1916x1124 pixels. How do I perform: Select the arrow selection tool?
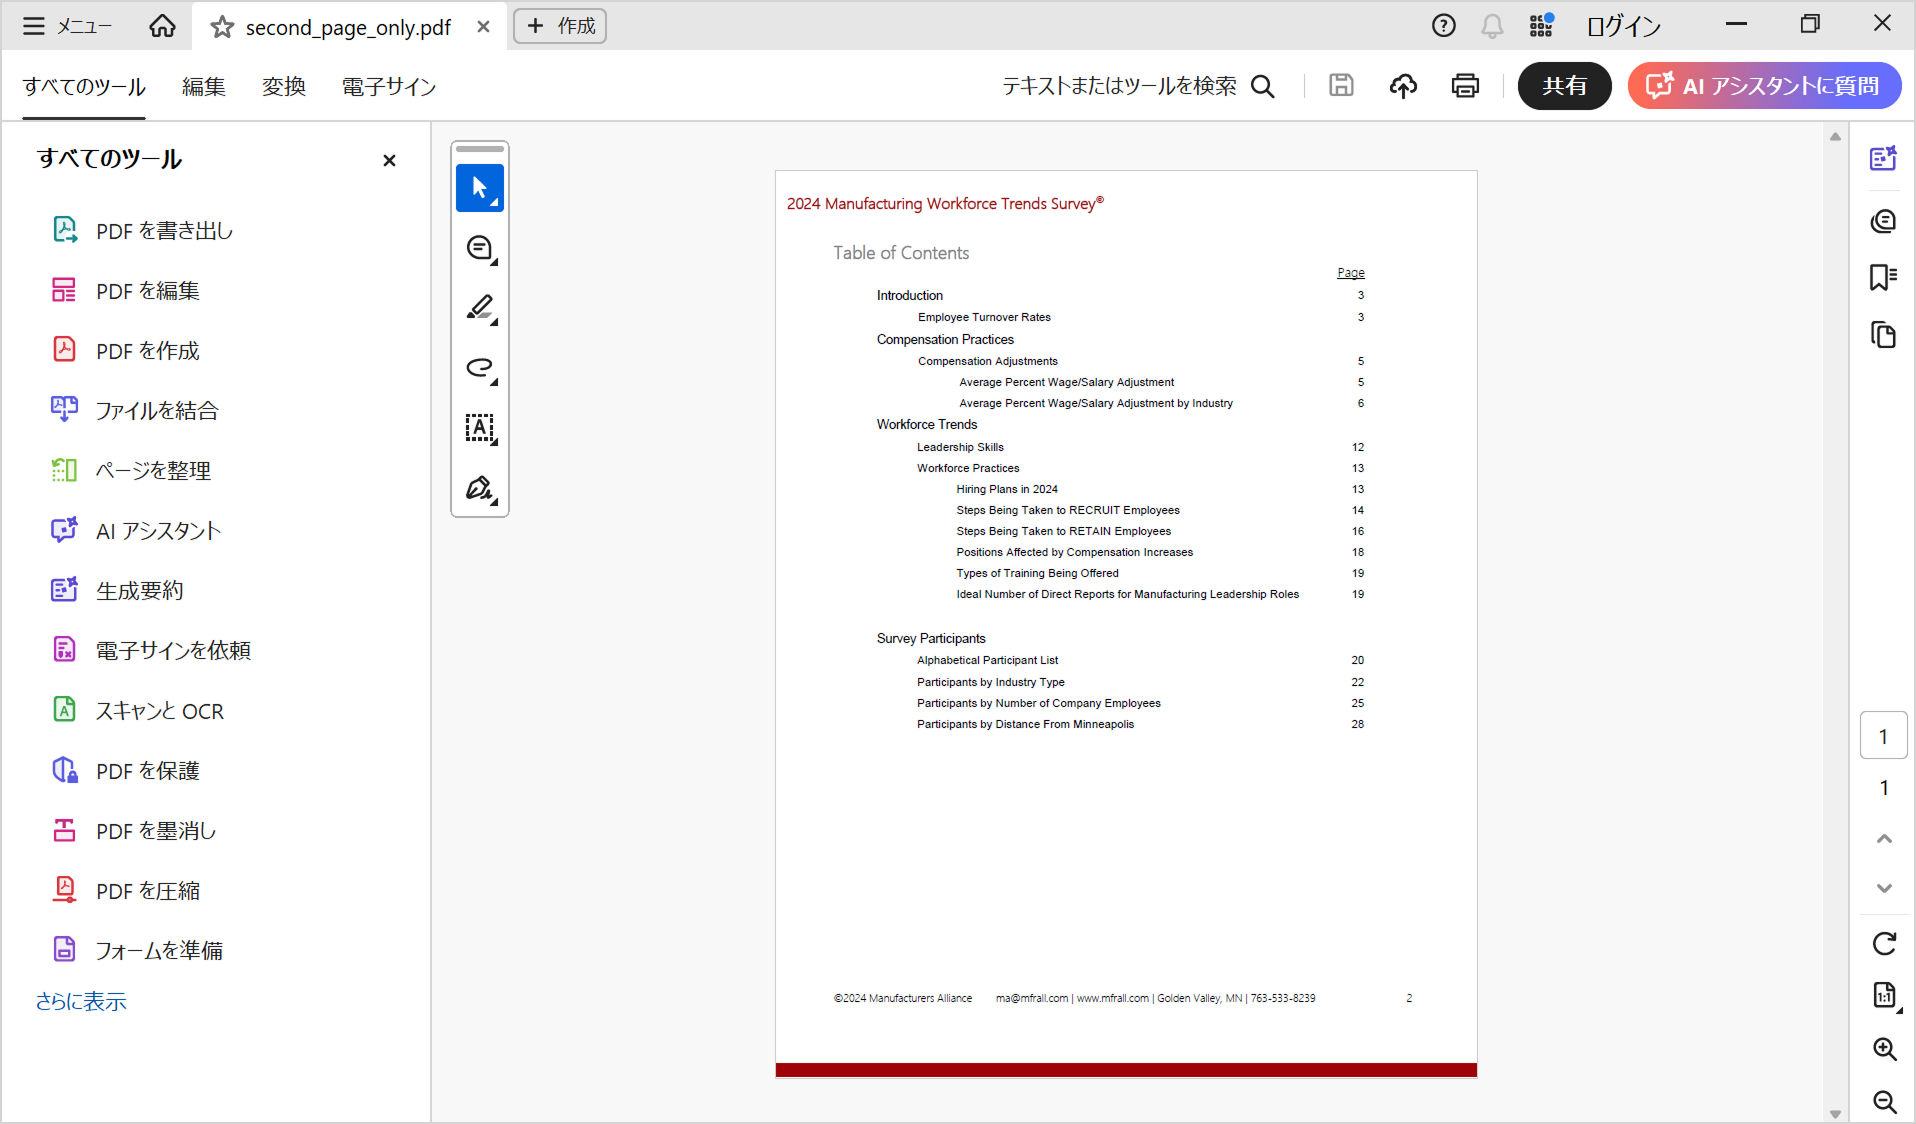click(479, 188)
